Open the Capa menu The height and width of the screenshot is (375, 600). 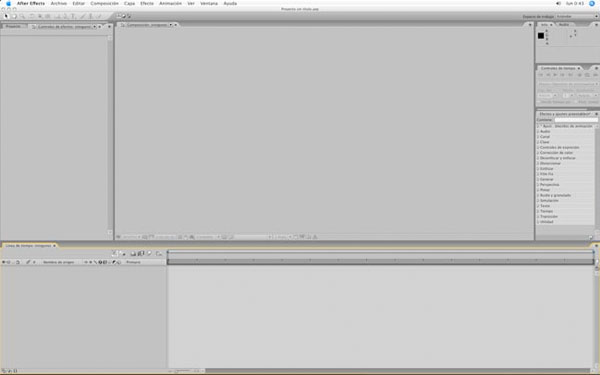coord(129,3)
